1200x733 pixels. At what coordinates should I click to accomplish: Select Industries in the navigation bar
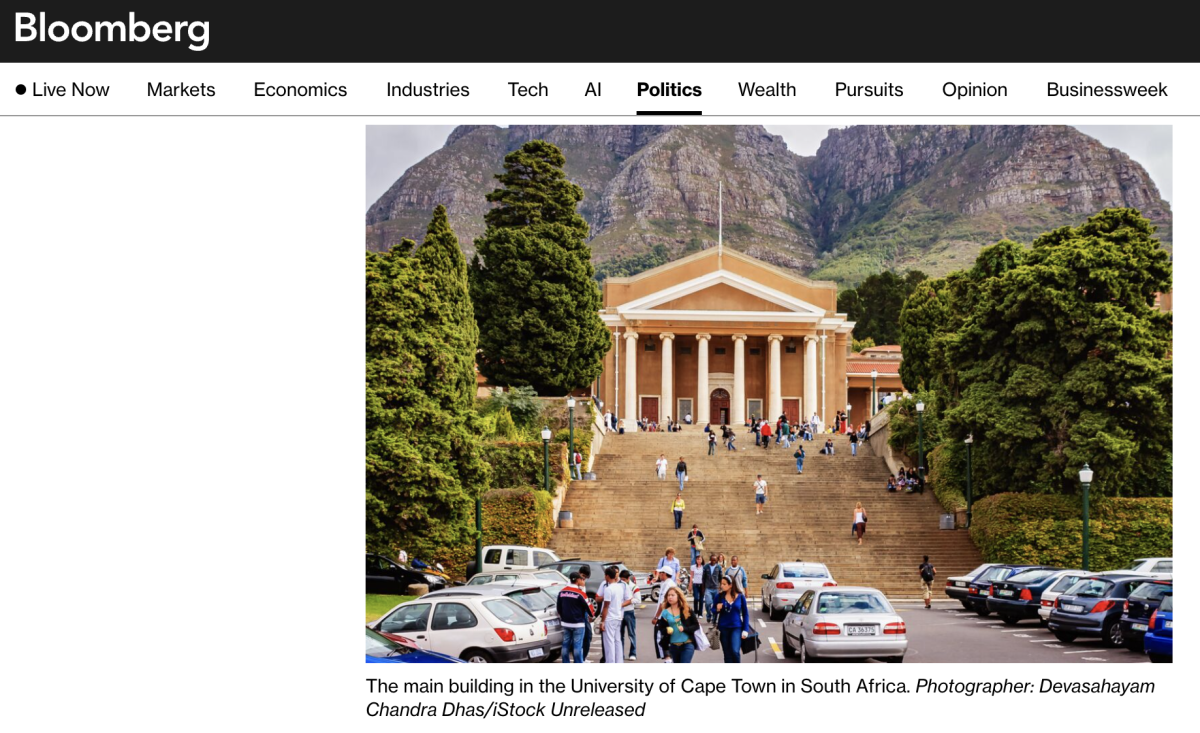(428, 90)
